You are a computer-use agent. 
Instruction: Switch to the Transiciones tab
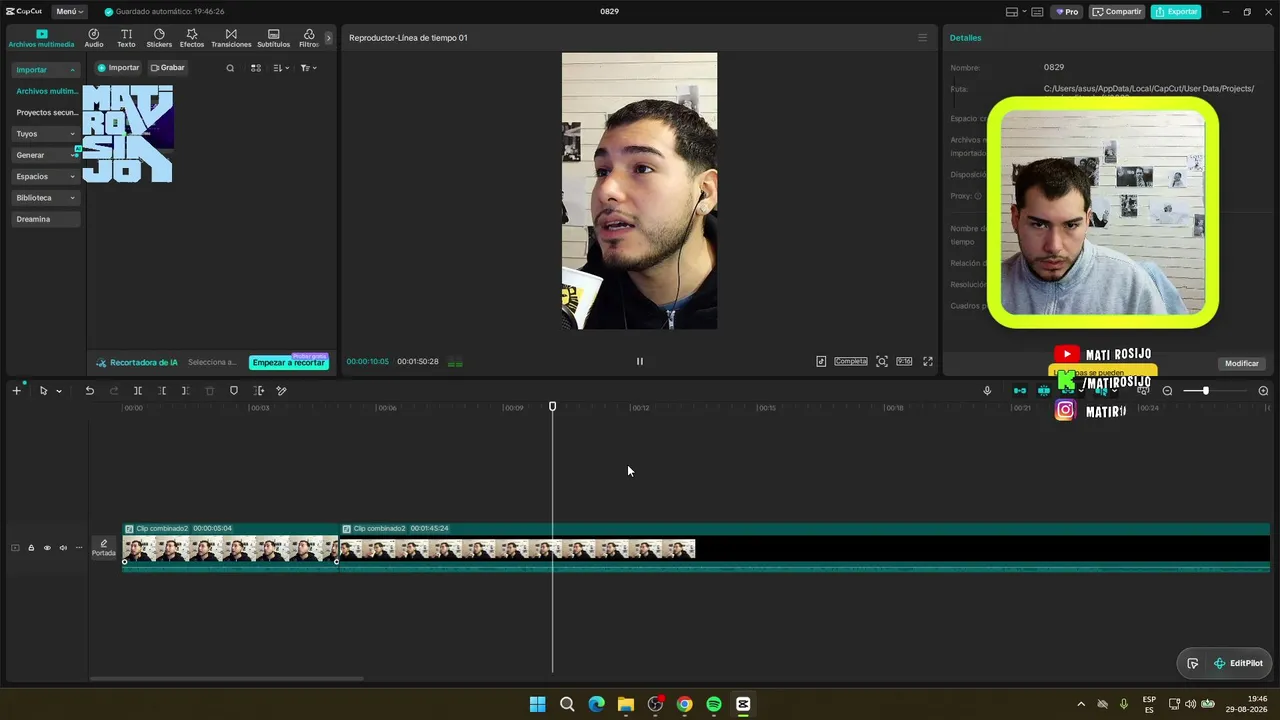point(231,38)
